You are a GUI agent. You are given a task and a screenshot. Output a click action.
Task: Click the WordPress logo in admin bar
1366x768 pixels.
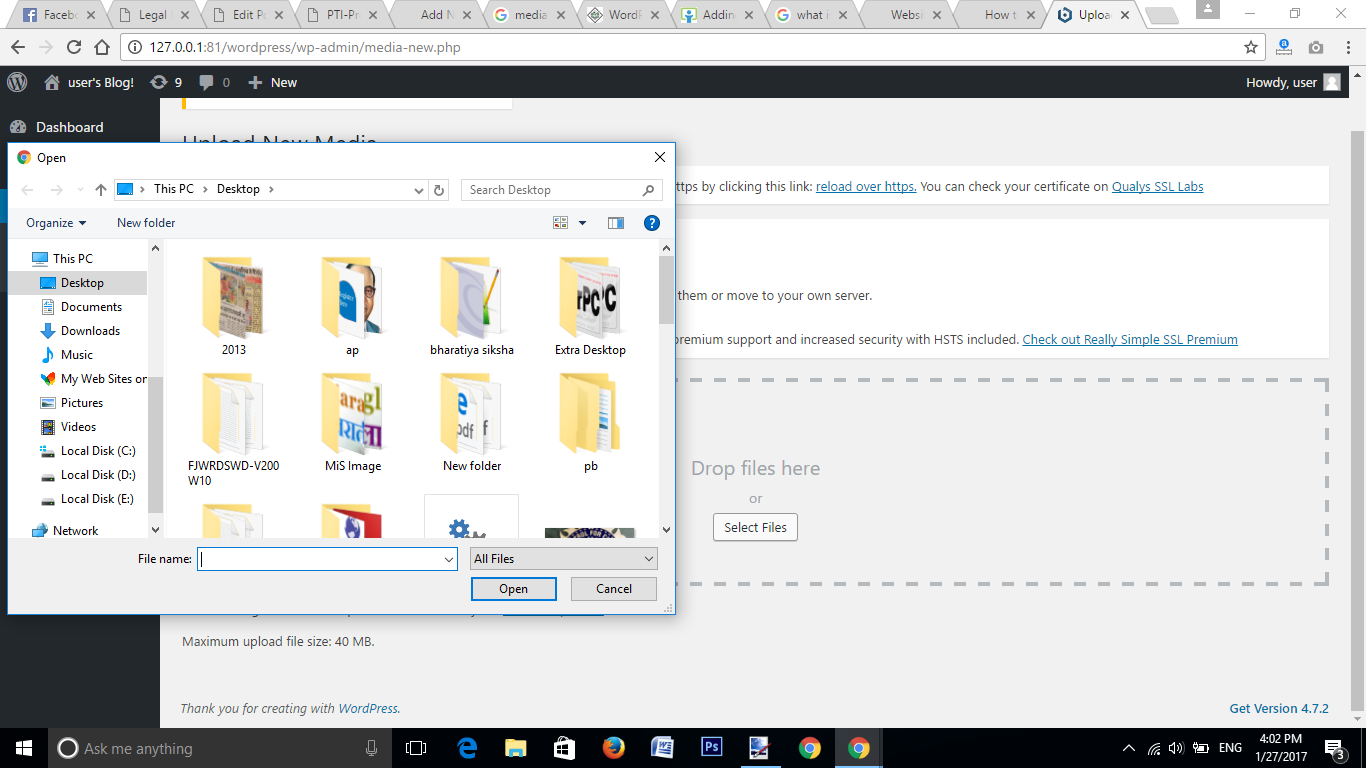pos(17,82)
